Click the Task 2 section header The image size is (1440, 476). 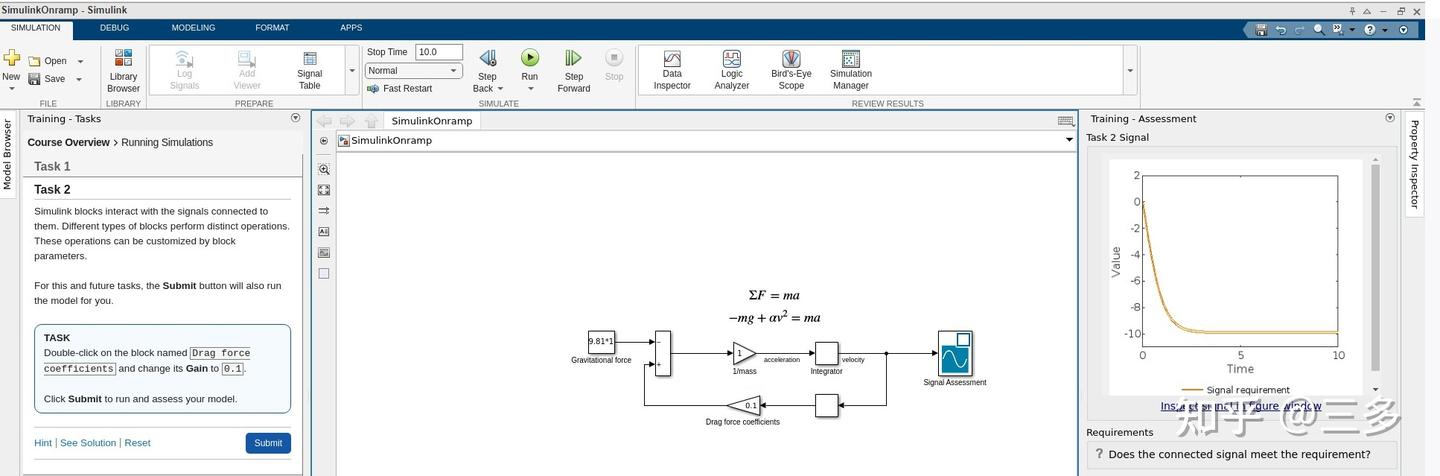pos(162,189)
